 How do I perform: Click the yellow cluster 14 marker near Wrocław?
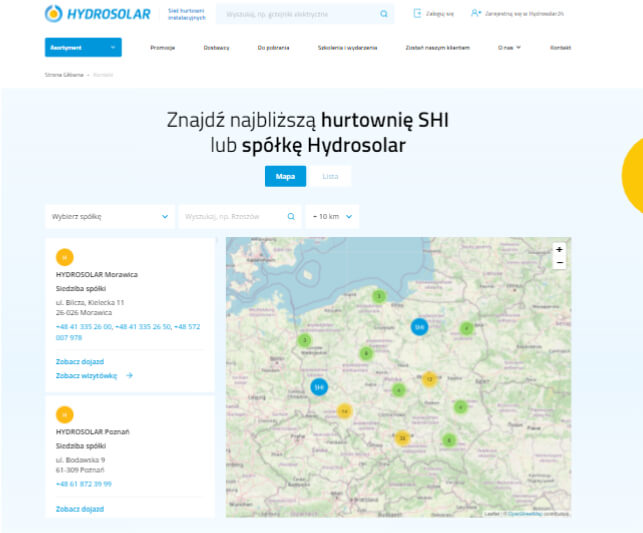coord(344,411)
